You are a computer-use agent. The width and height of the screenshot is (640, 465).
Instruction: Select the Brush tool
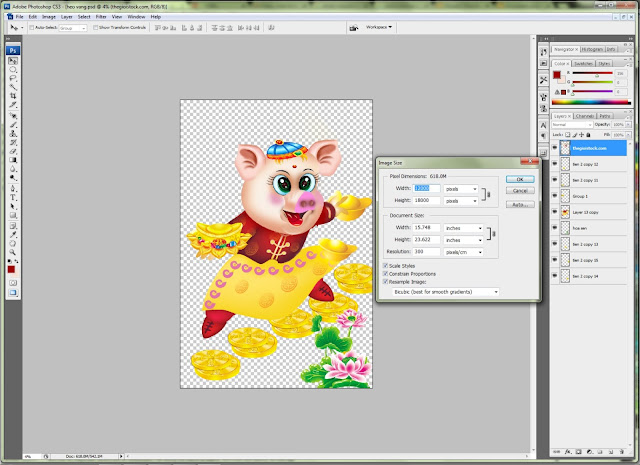click(x=13, y=125)
